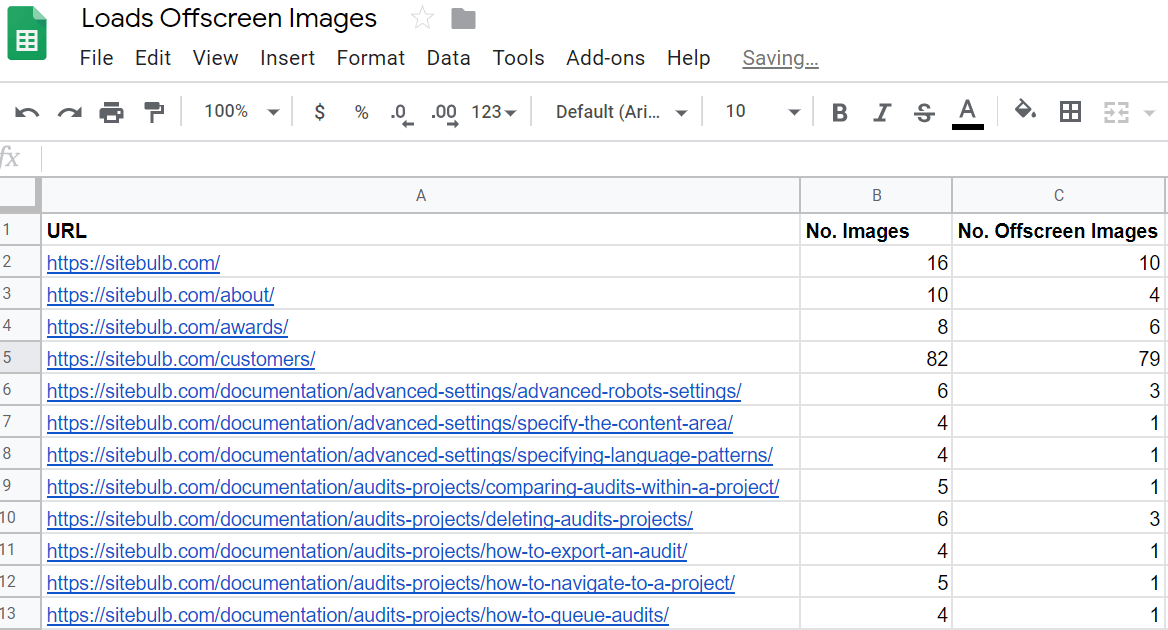Click the merge cells icon

1116,112
